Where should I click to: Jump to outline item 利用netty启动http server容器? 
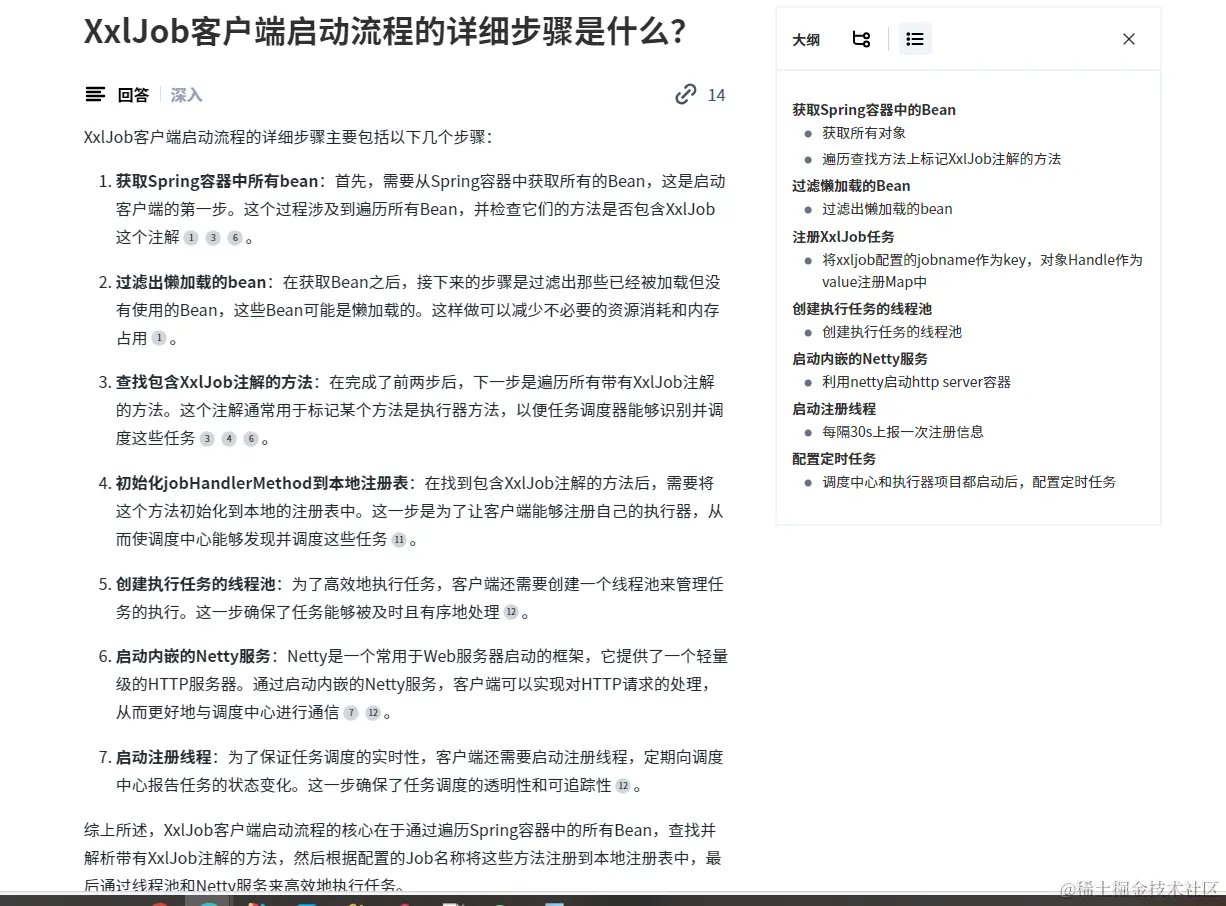[916, 382]
